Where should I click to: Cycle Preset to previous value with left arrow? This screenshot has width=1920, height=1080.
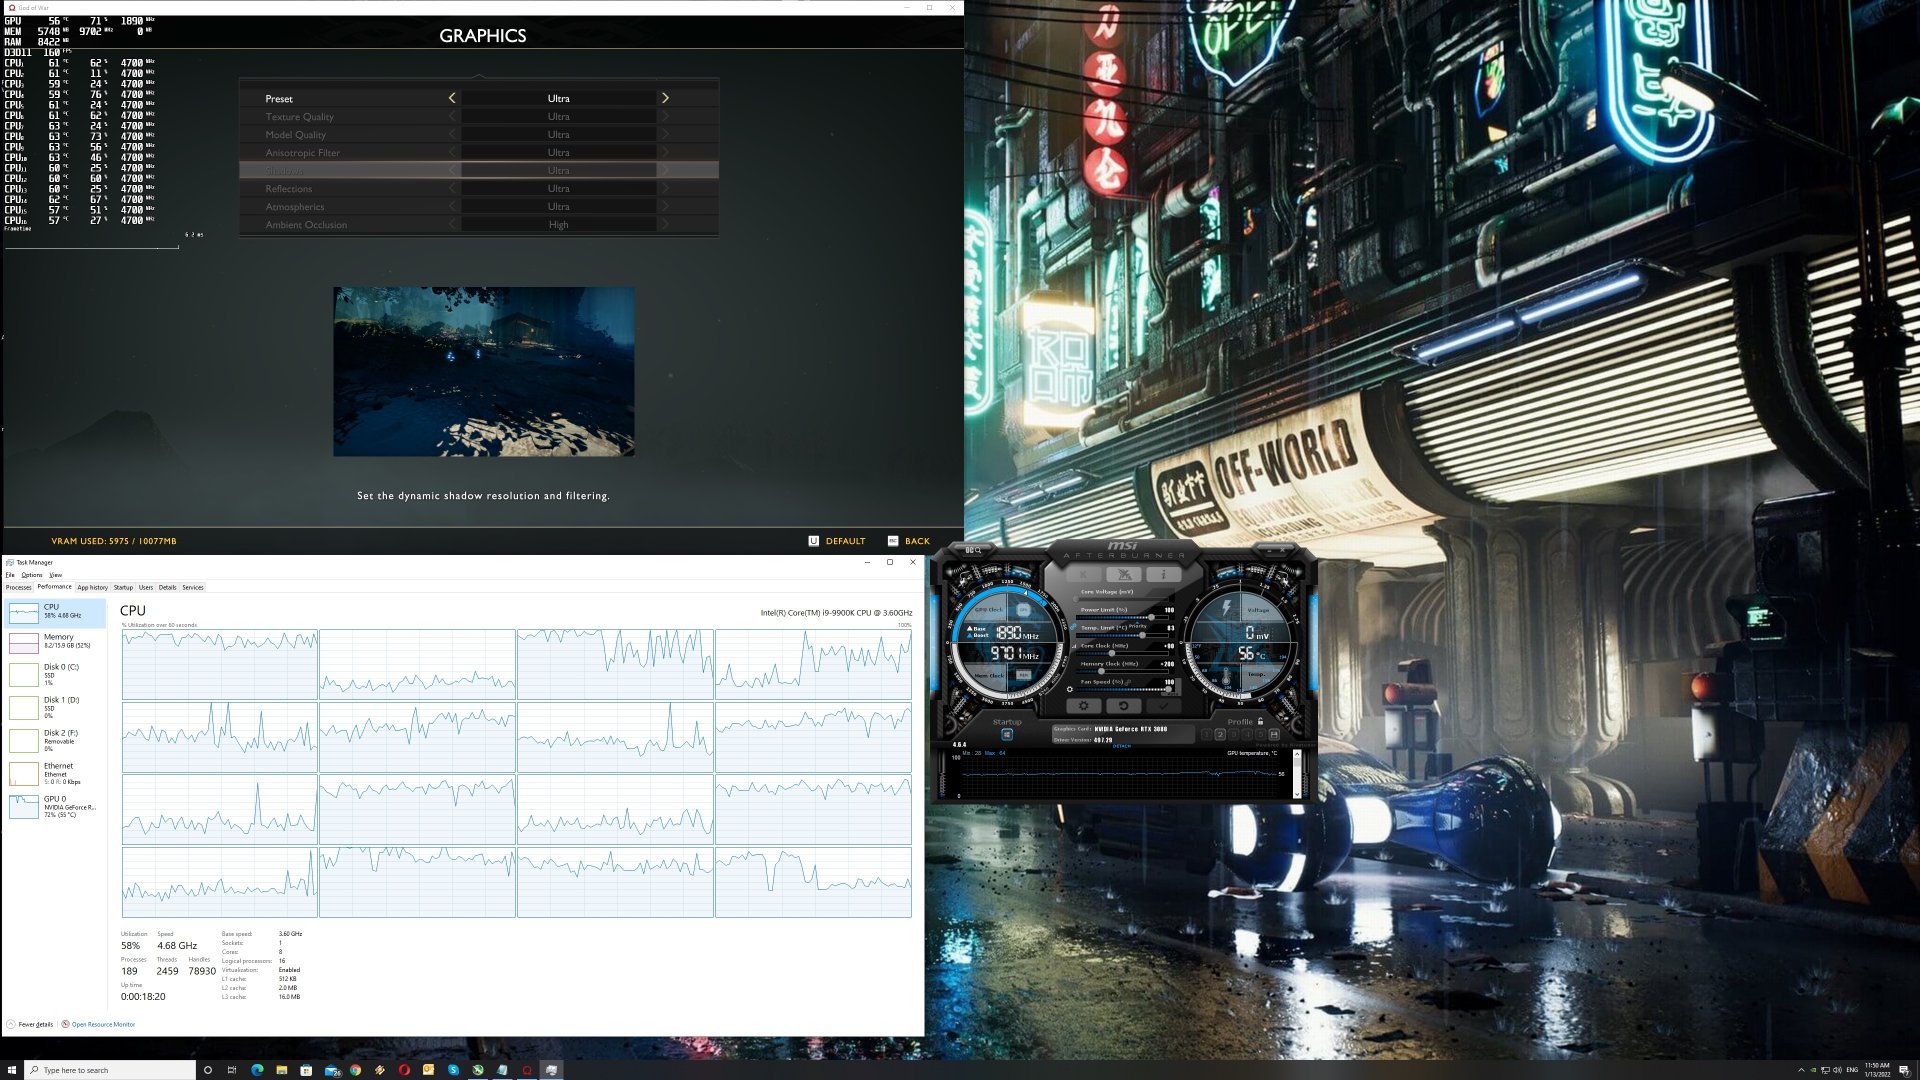click(x=452, y=98)
